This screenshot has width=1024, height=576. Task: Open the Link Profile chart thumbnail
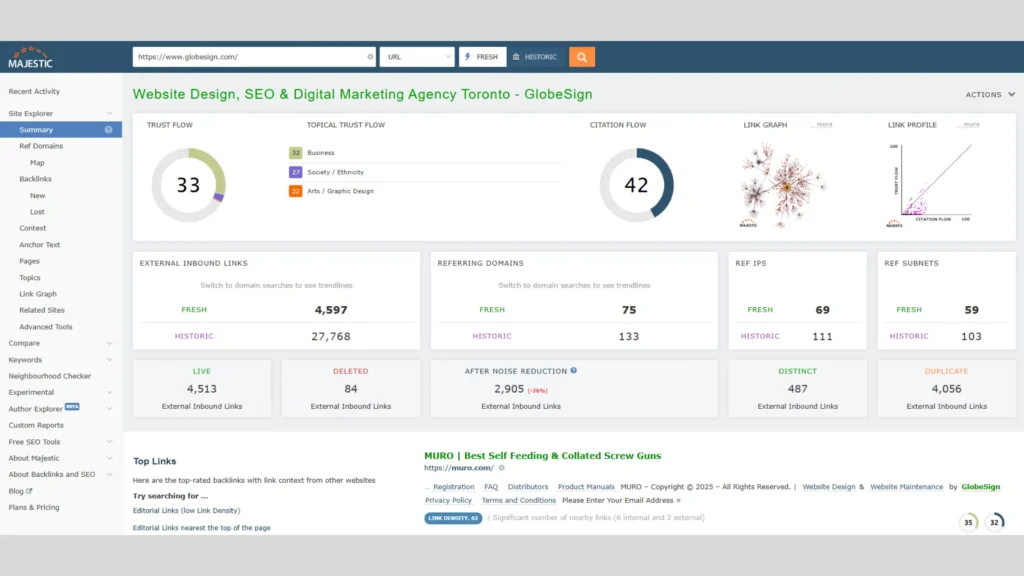point(932,185)
